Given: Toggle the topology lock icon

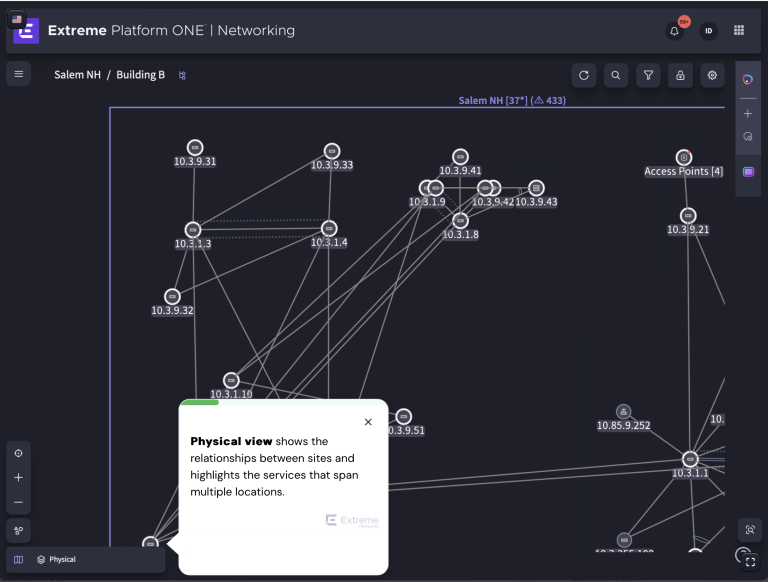Looking at the screenshot, I should [x=680, y=75].
